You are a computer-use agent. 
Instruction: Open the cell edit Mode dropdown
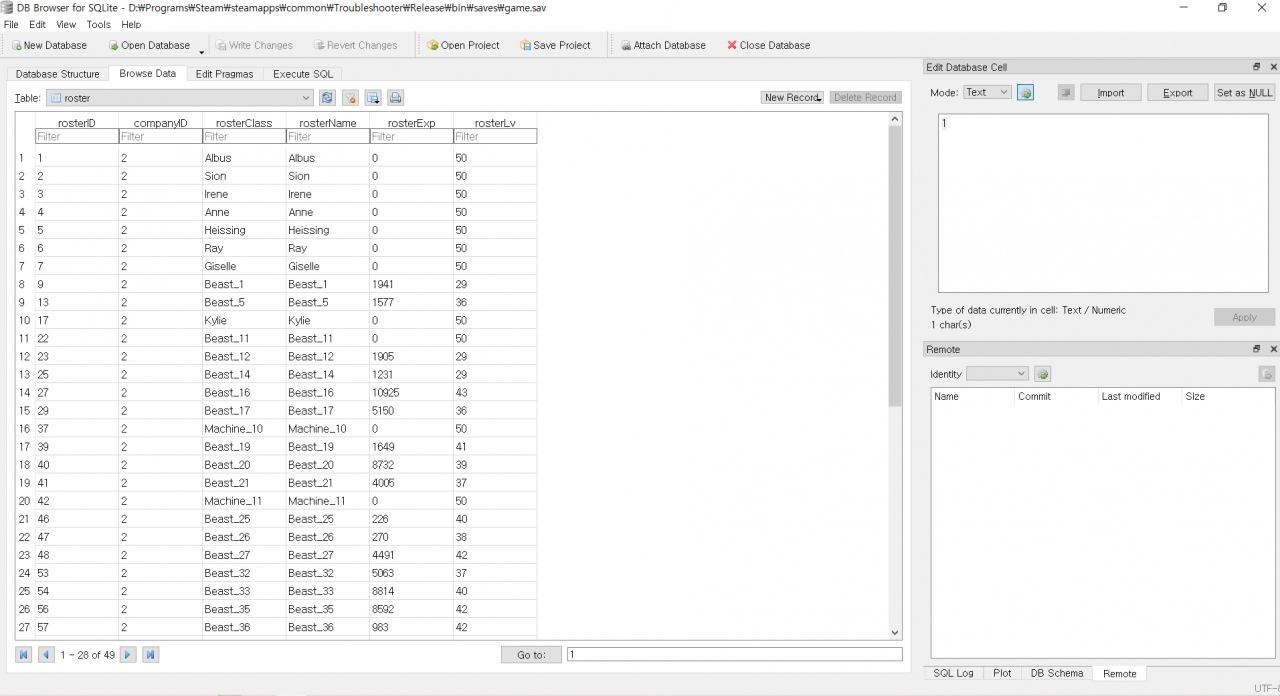pyautogui.click(x=987, y=92)
